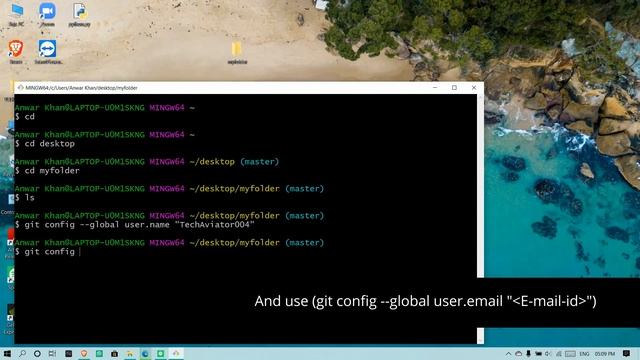
Task: Open the clock showing 05:09 PM
Action: pos(604,353)
